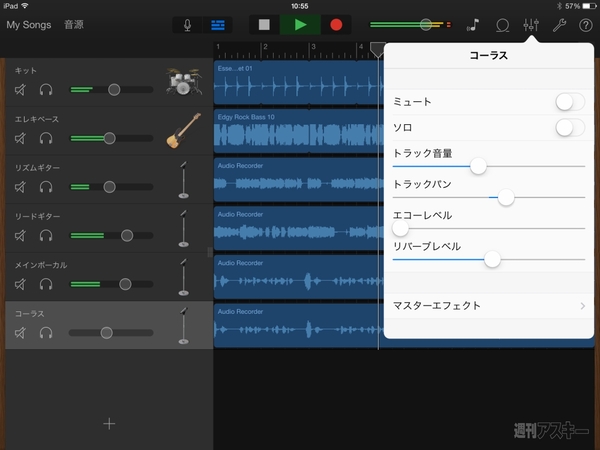Mute the キット track

tap(21, 90)
